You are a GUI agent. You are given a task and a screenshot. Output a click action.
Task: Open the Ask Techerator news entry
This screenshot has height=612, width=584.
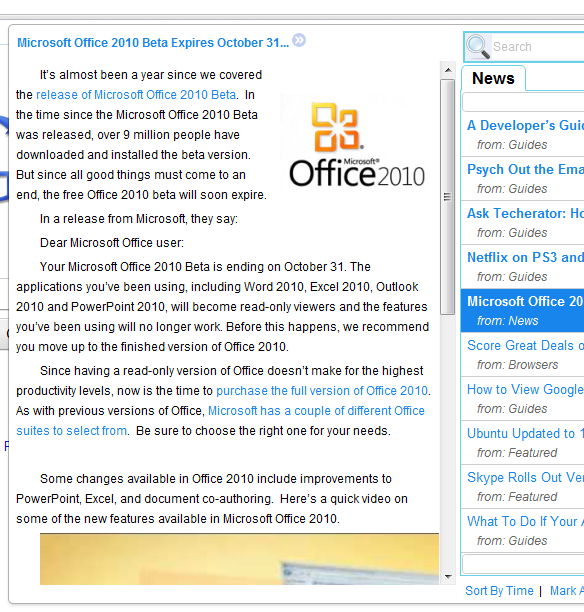coord(523,223)
